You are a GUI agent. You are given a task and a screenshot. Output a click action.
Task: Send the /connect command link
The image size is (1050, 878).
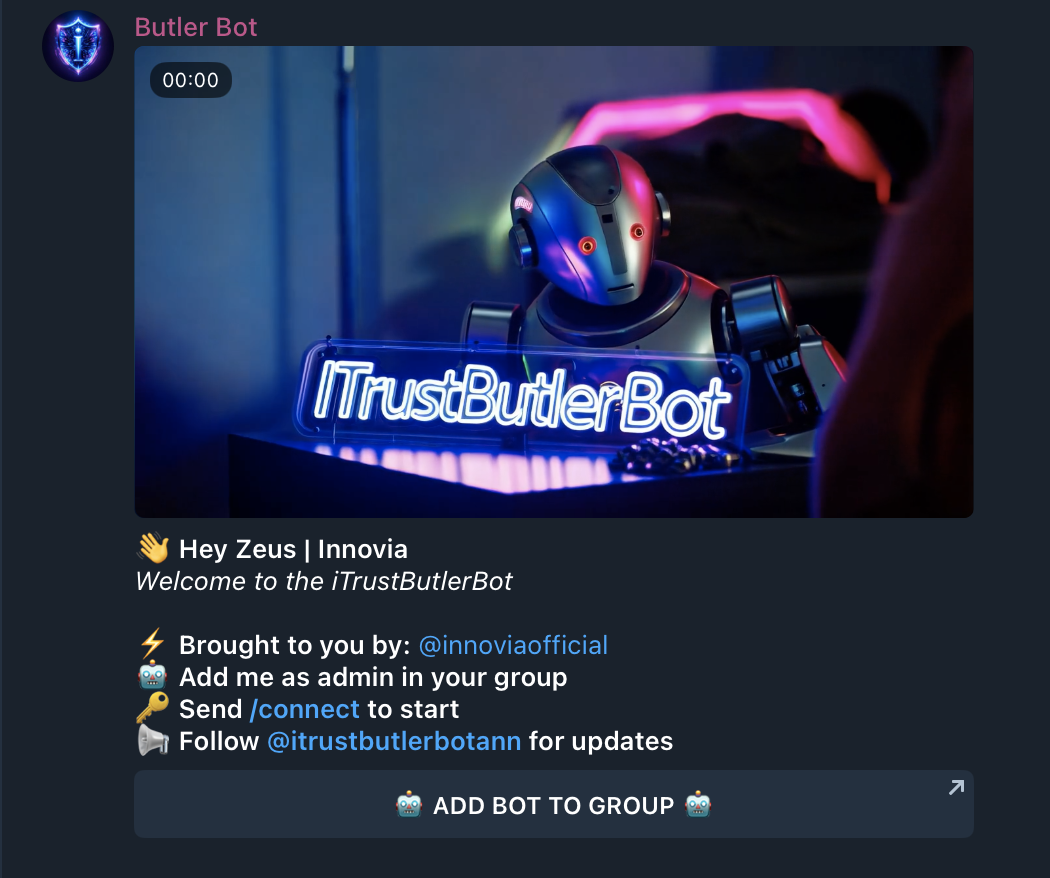tap(305, 709)
